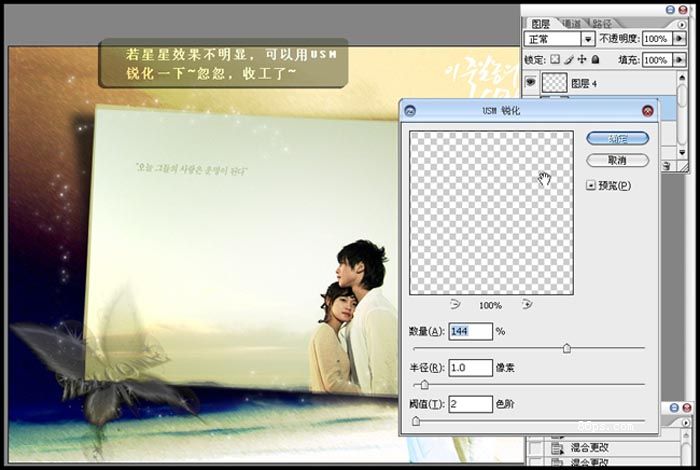Click the 半径(R) label
The height and width of the screenshot is (470, 700).
click(x=427, y=368)
